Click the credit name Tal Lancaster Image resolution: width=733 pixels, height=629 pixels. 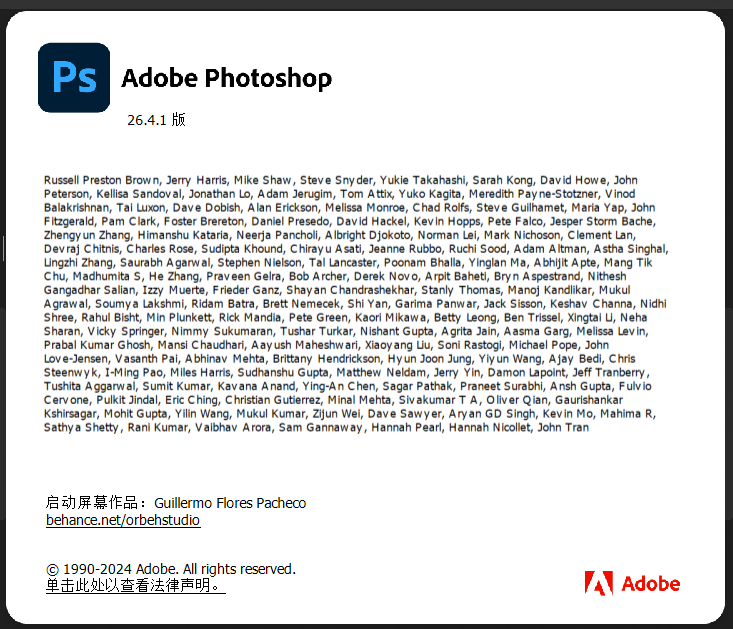[x=342, y=263]
